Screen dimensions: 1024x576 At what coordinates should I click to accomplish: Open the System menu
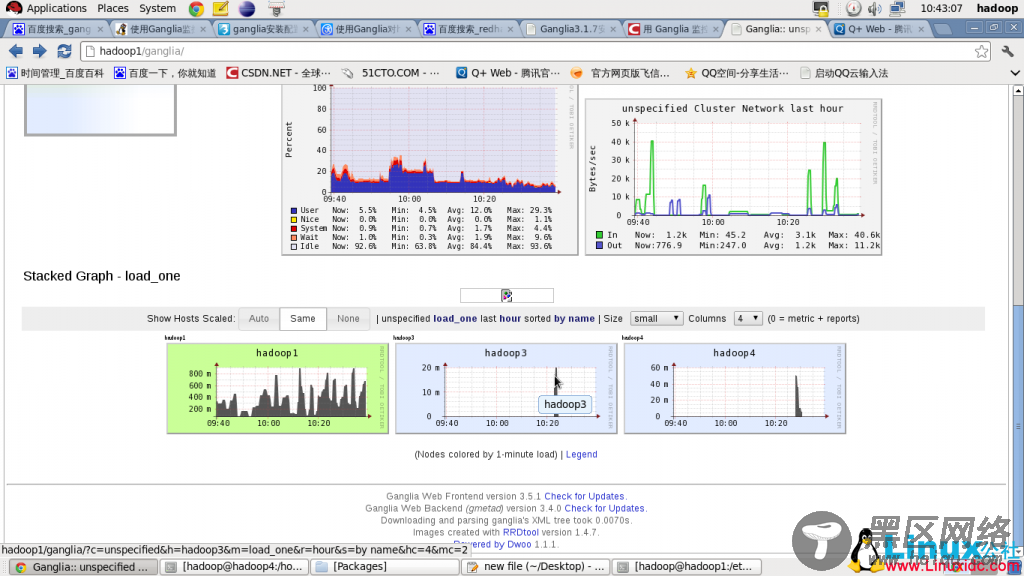tap(157, 8)
